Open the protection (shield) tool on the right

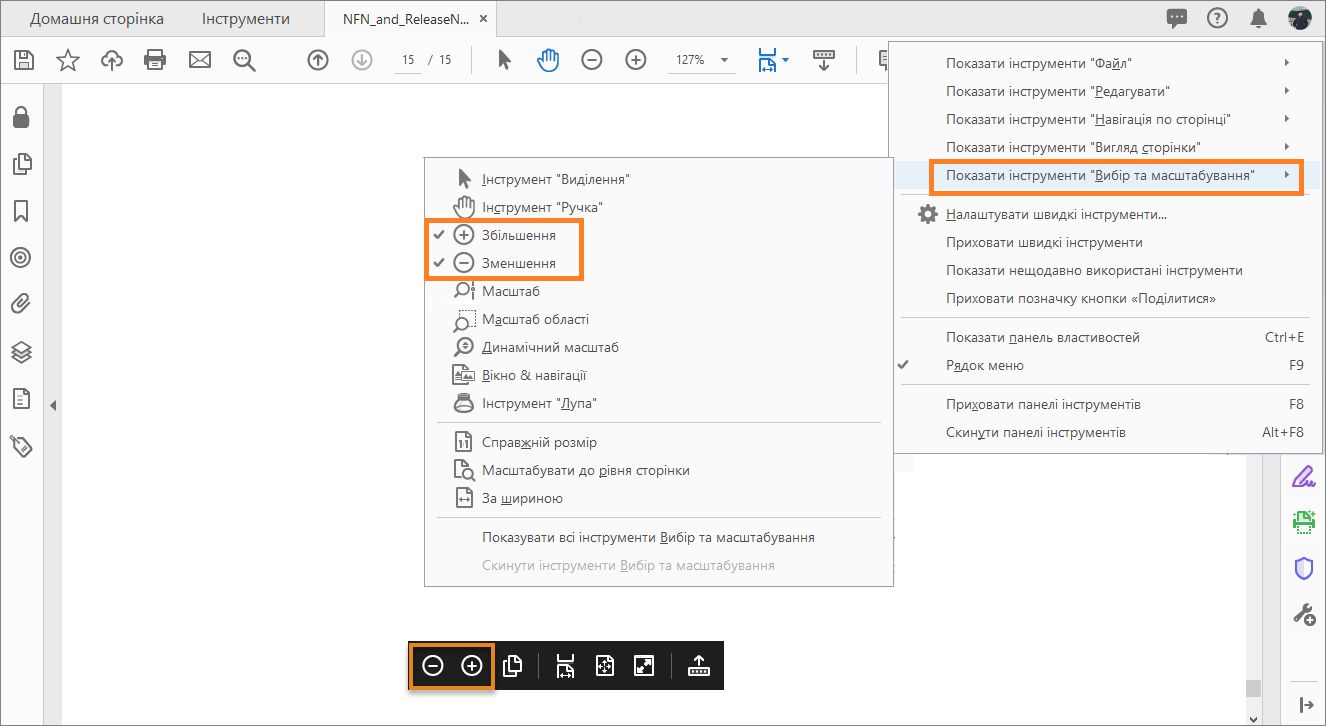(1303, 567)
